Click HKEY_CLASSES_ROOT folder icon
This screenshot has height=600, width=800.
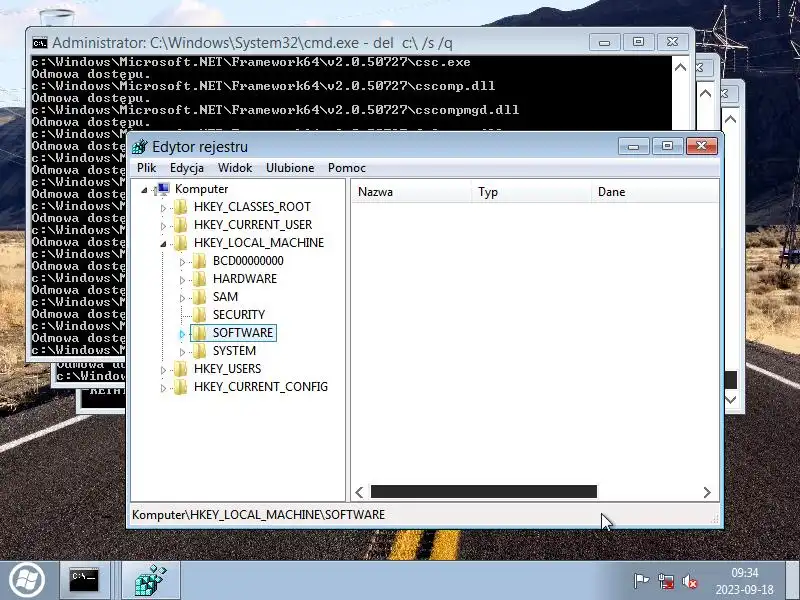(180, 207)
